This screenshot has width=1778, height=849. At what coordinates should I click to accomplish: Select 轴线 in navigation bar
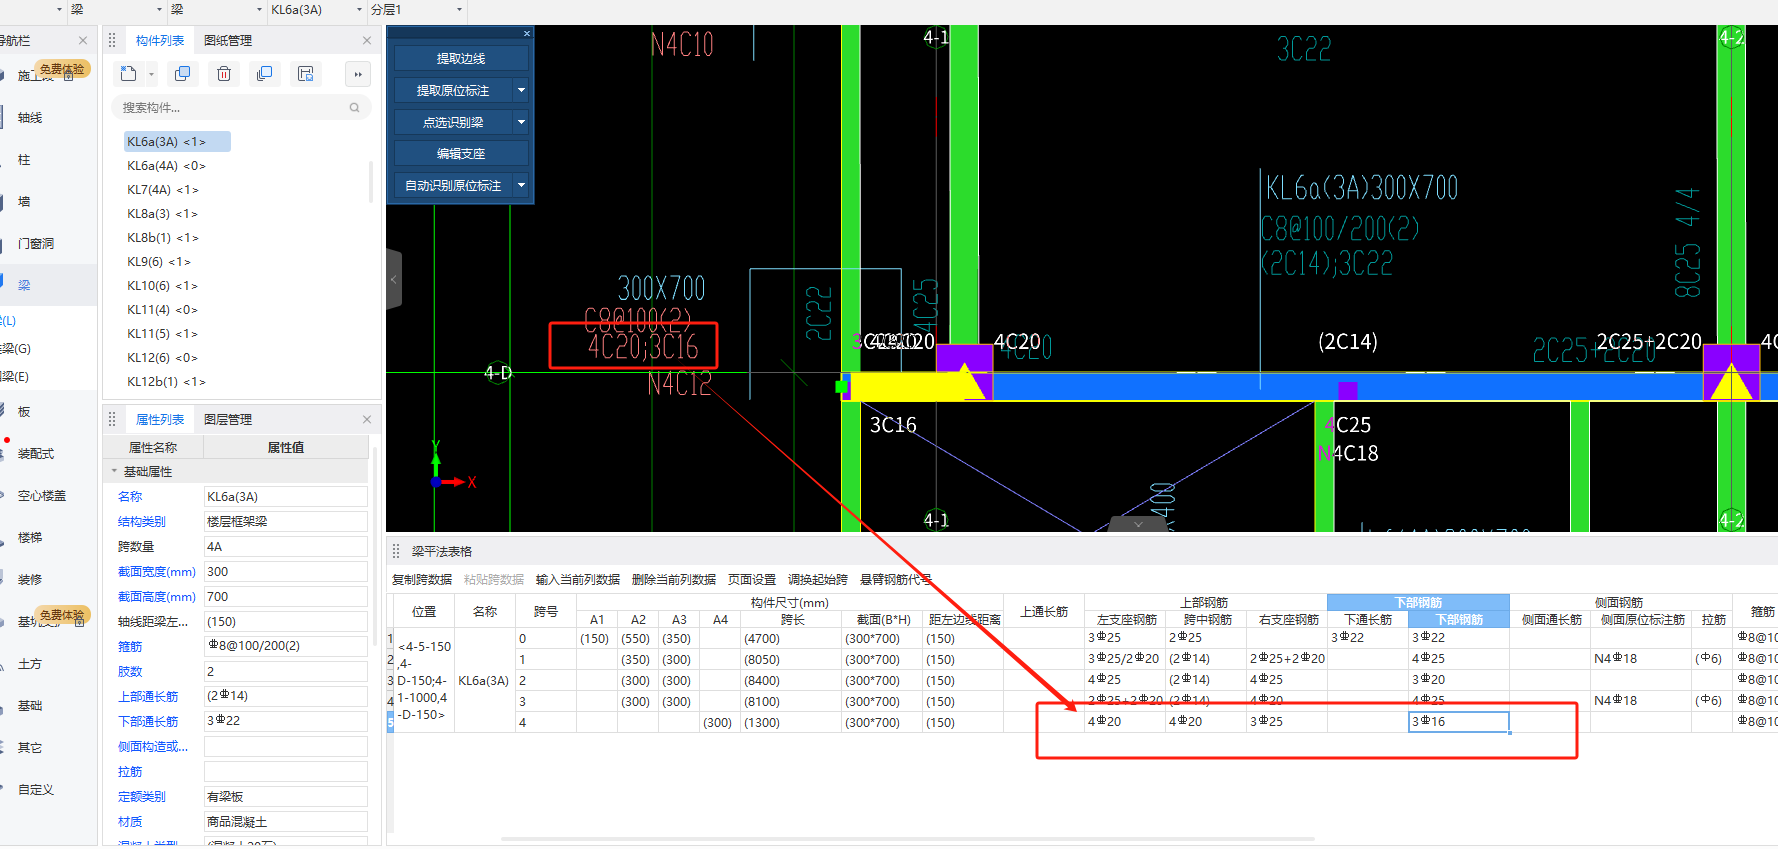[30, 118]
